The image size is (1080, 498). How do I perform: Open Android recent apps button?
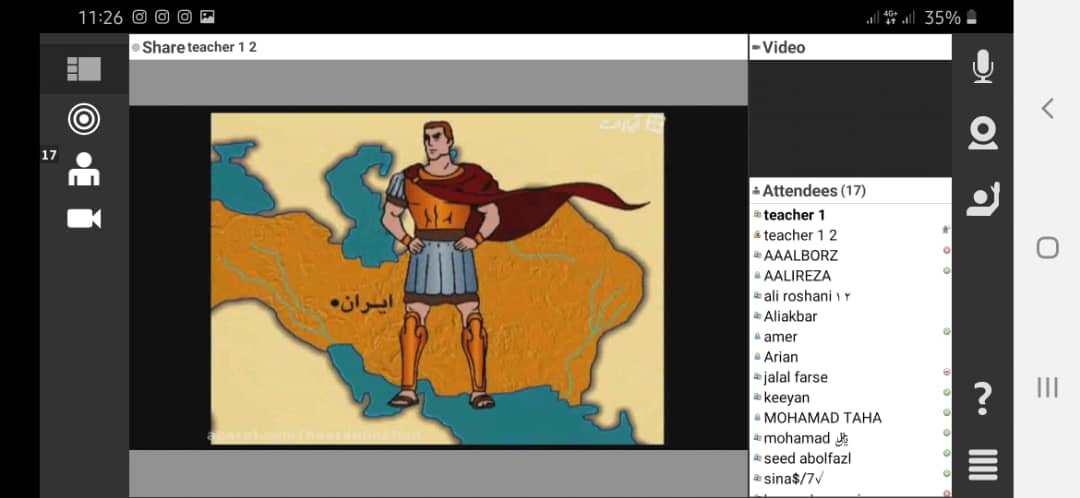click(1048, 387)
